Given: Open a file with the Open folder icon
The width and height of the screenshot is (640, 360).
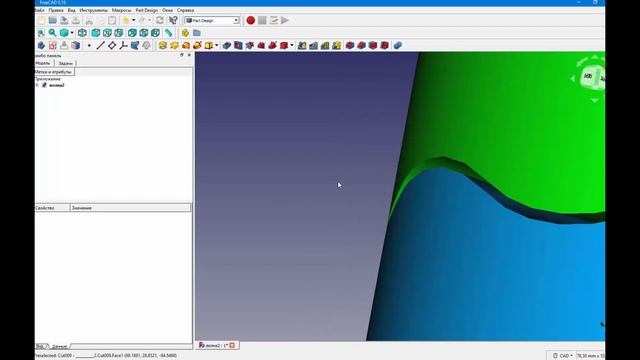Looking at the screenshot, I should click(53, 20).
